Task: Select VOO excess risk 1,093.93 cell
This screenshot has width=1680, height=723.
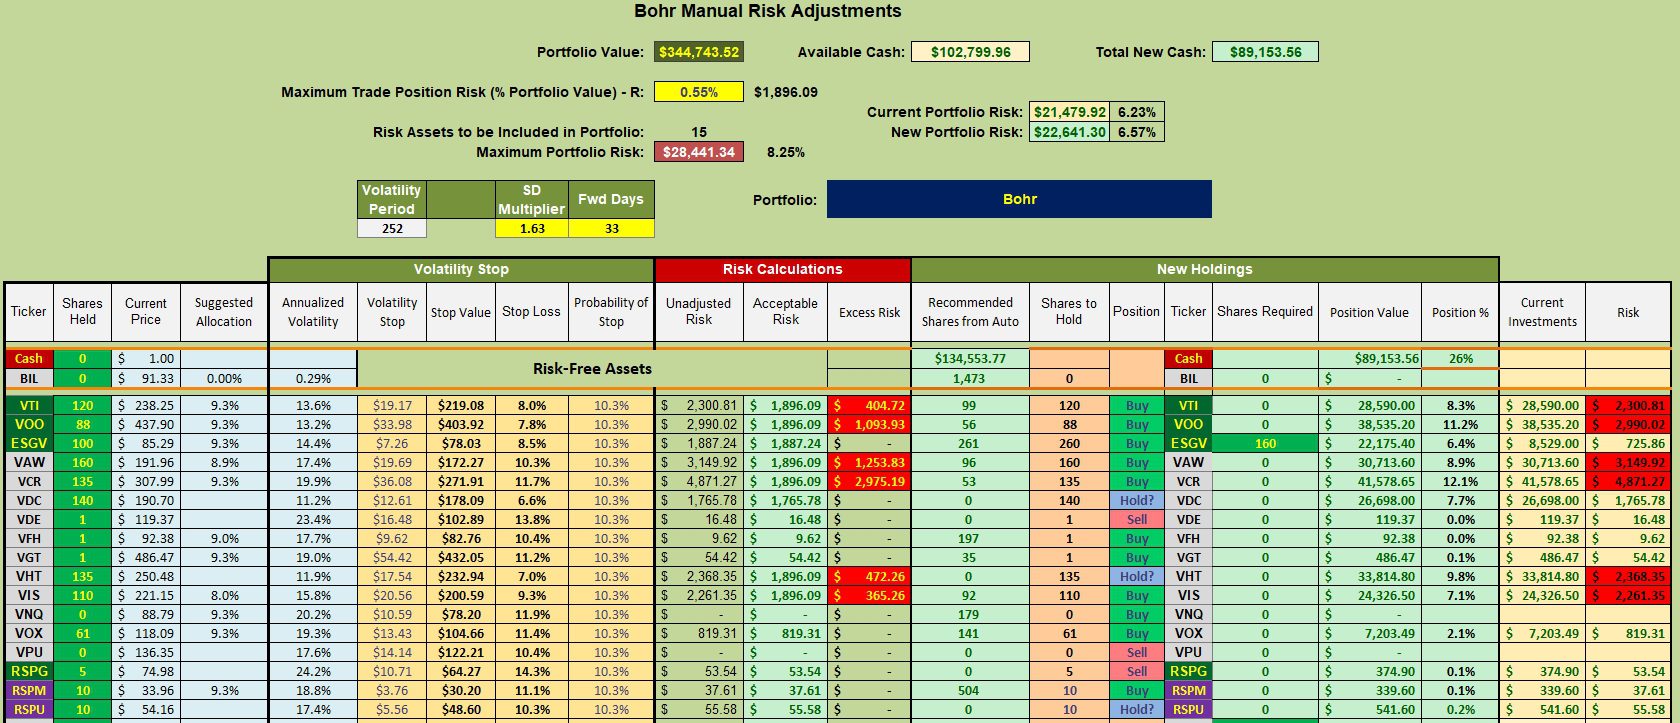Action: tap(869, 424)
